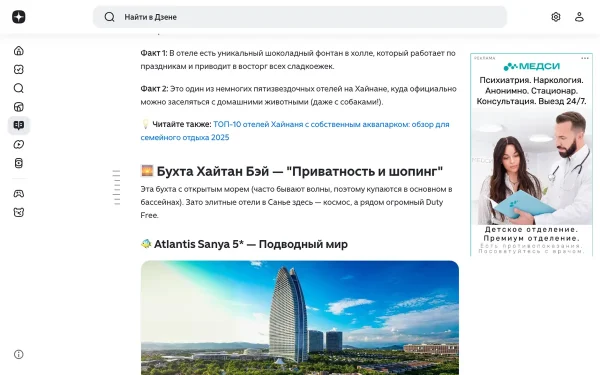Open sidebar search icon

[x=18, y=88]
